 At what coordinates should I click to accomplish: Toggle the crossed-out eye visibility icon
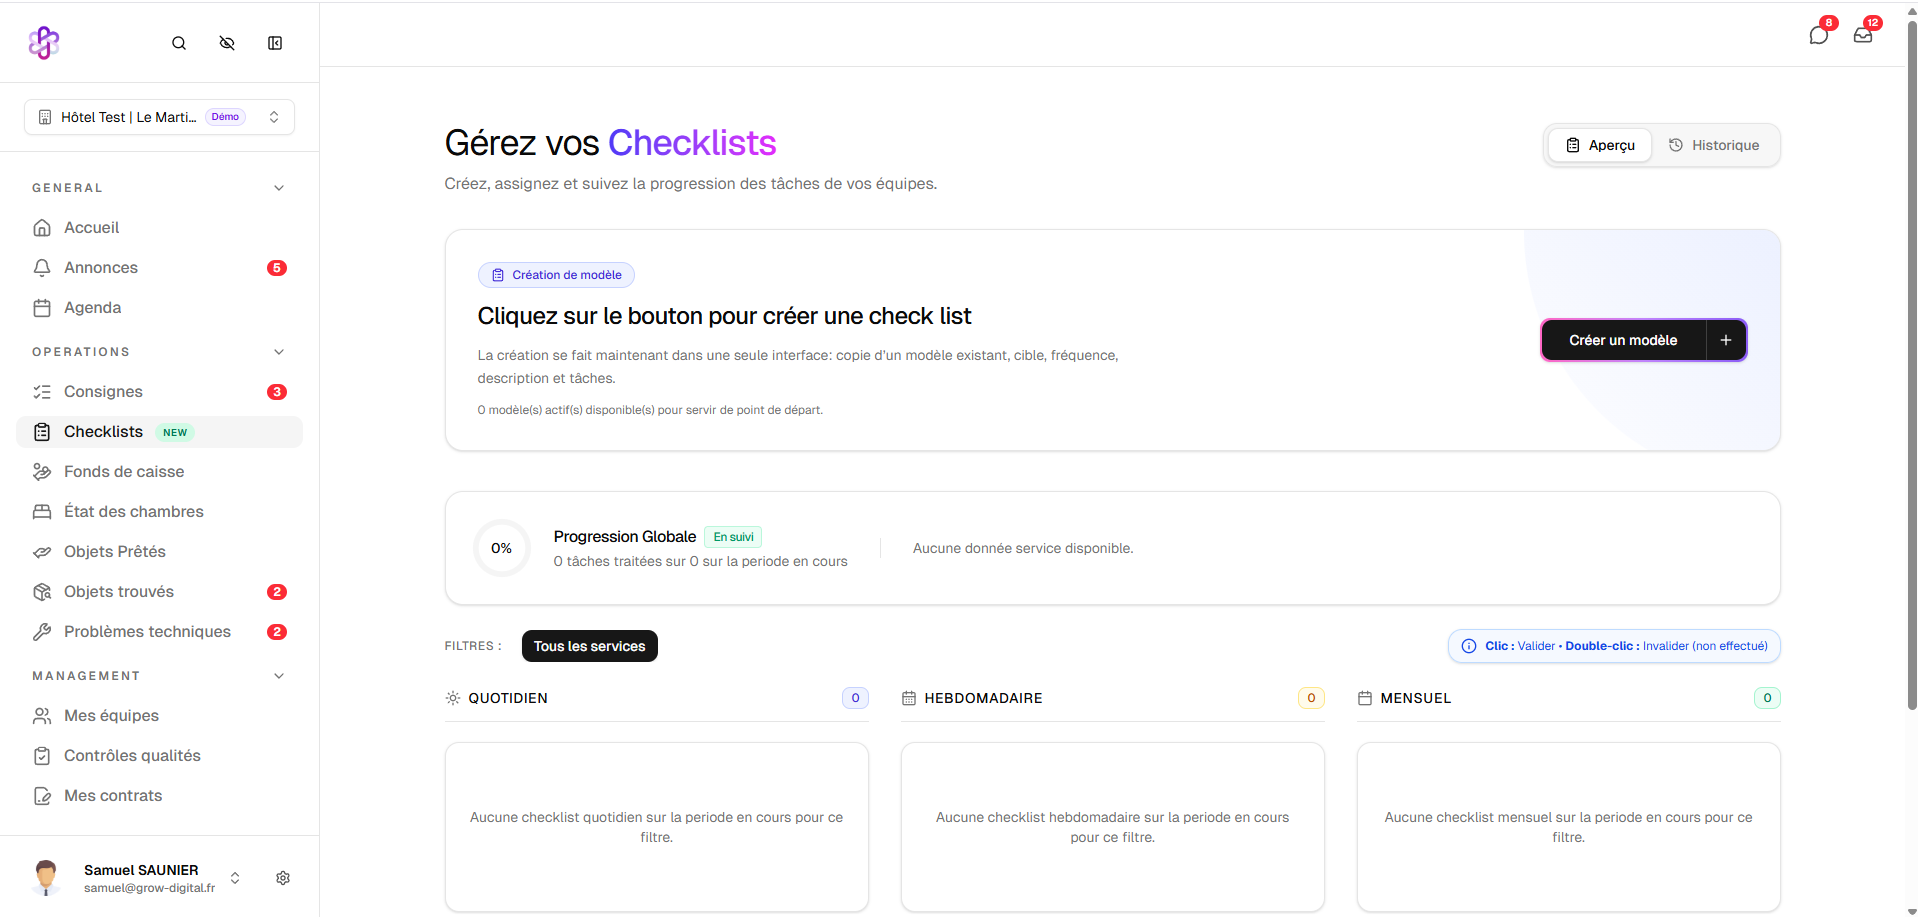coord(227,43)
